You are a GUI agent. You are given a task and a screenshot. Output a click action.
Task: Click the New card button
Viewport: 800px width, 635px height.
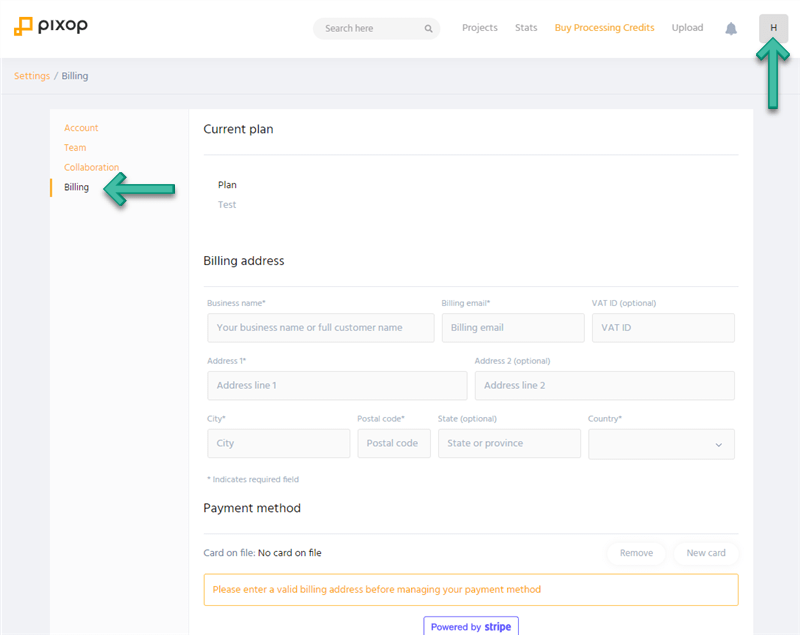click(706, 553)
